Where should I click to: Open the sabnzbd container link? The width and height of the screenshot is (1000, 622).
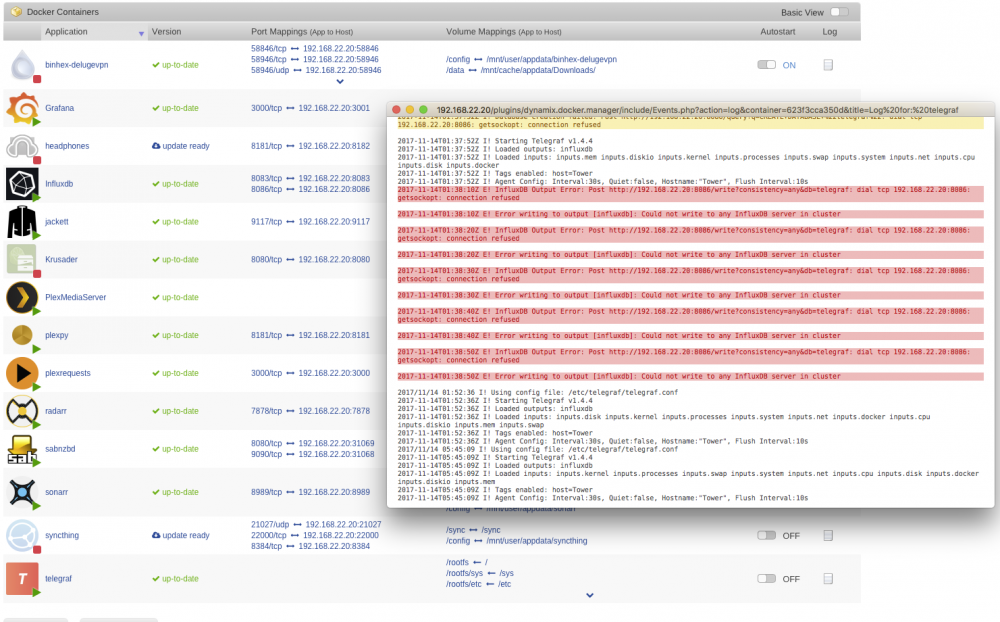tap(60, 449)
